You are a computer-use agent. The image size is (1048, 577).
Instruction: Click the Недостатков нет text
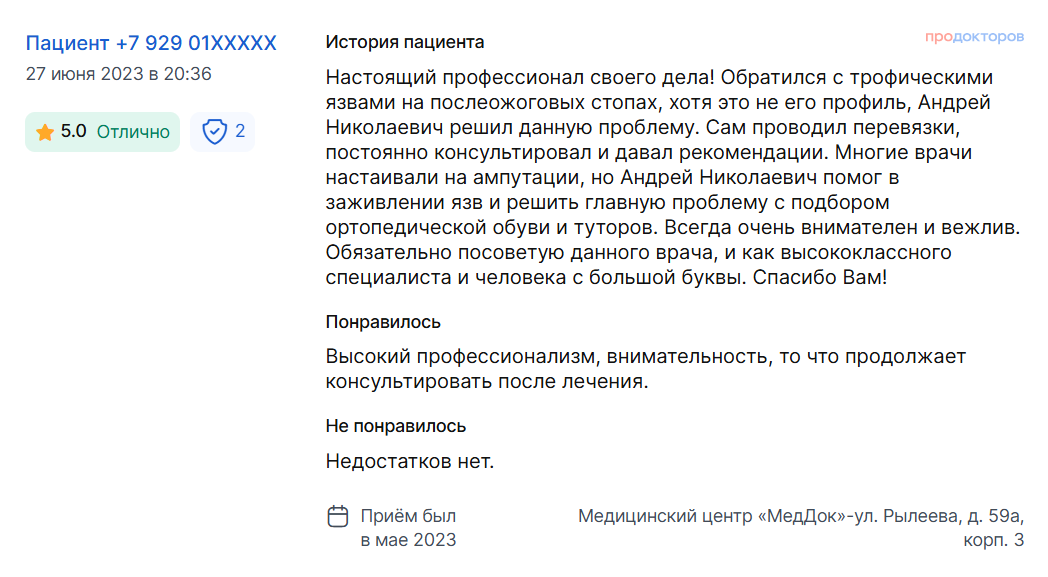coord(410,461)
